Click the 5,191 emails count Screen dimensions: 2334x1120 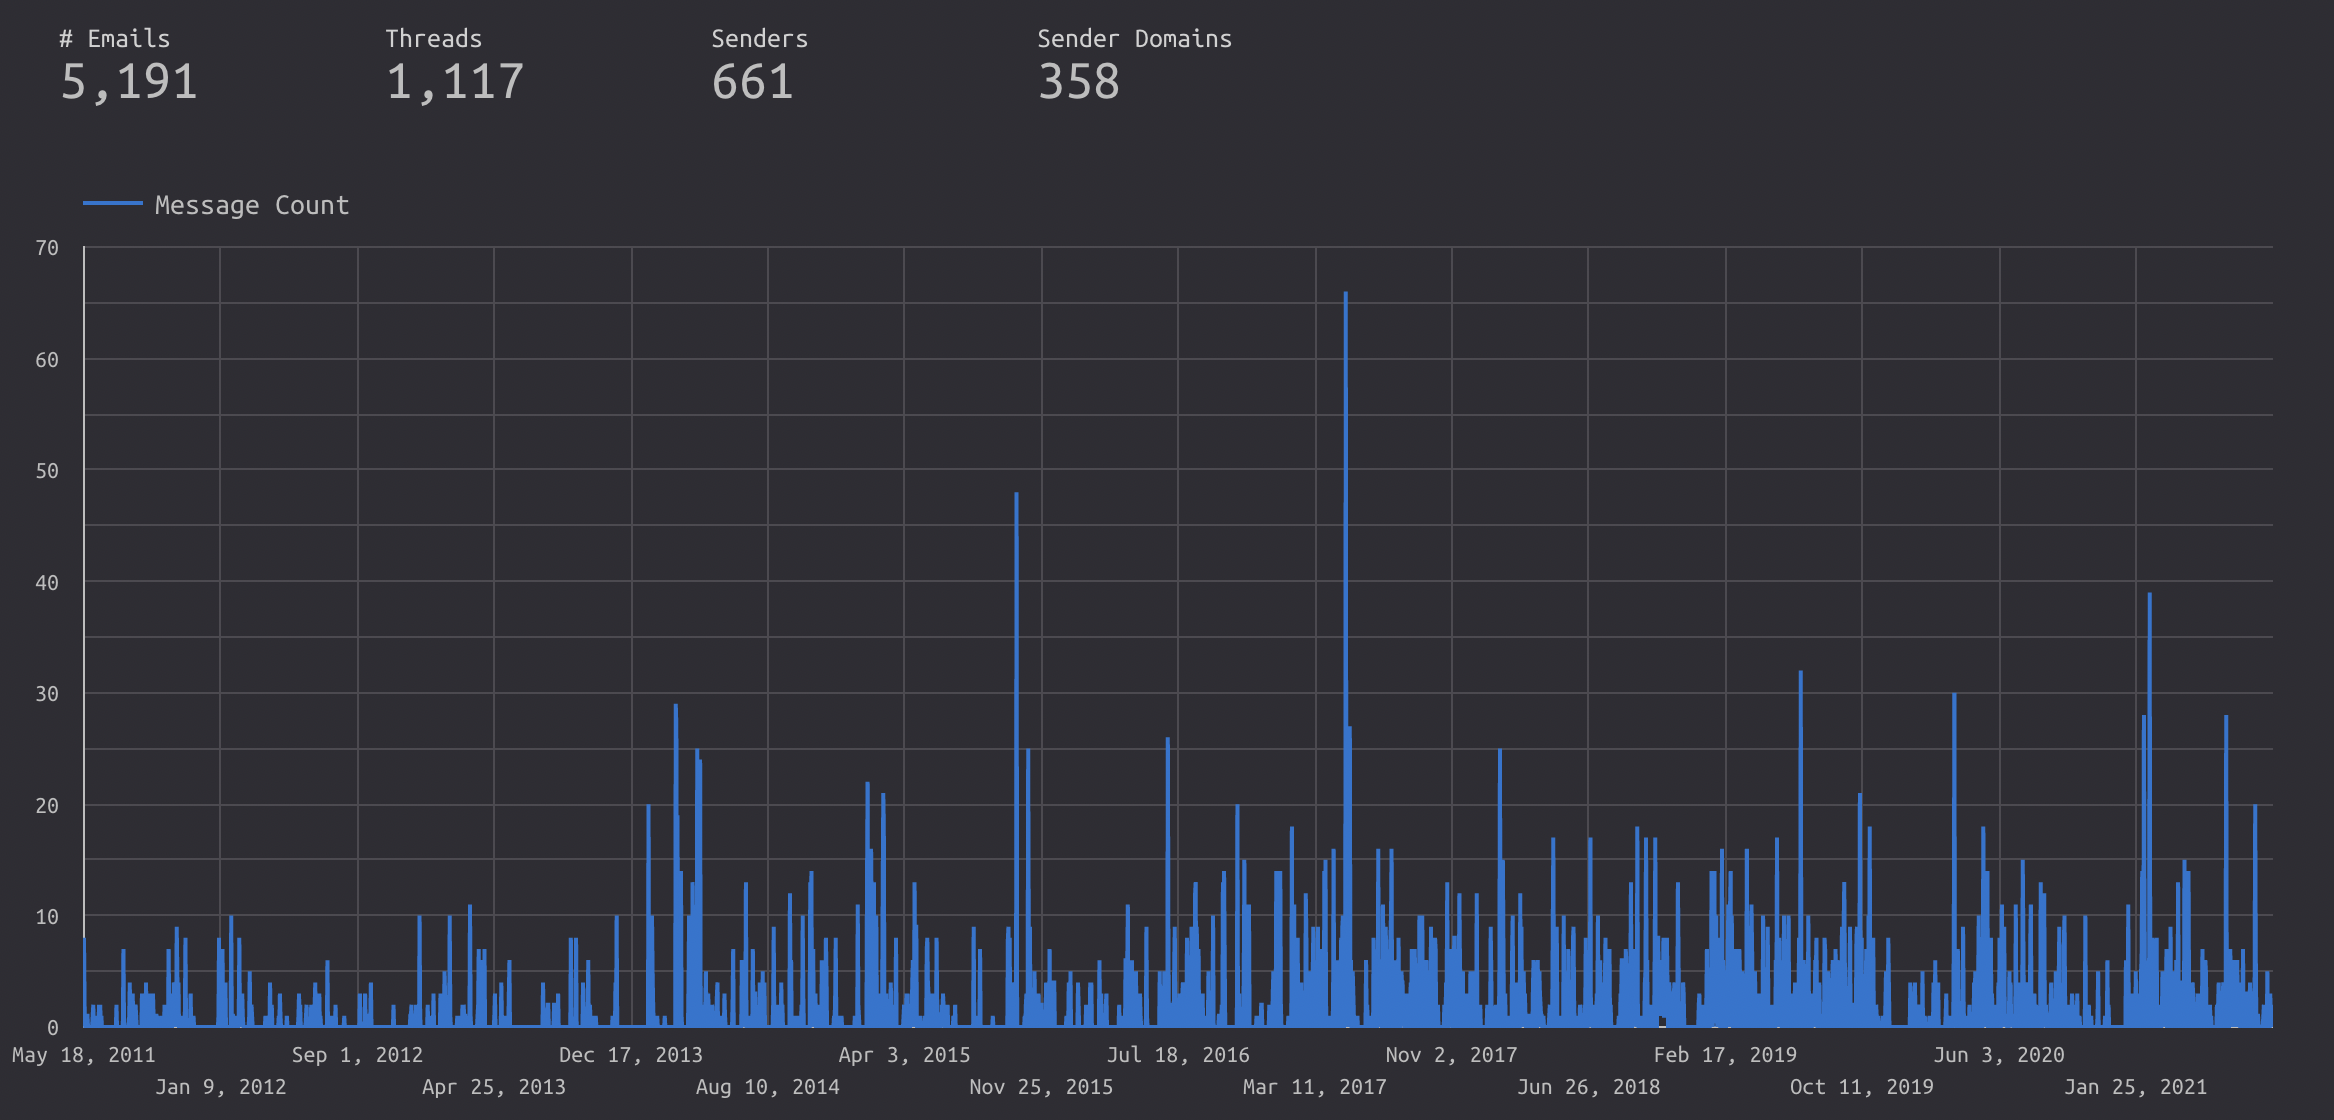click(129, 82)
